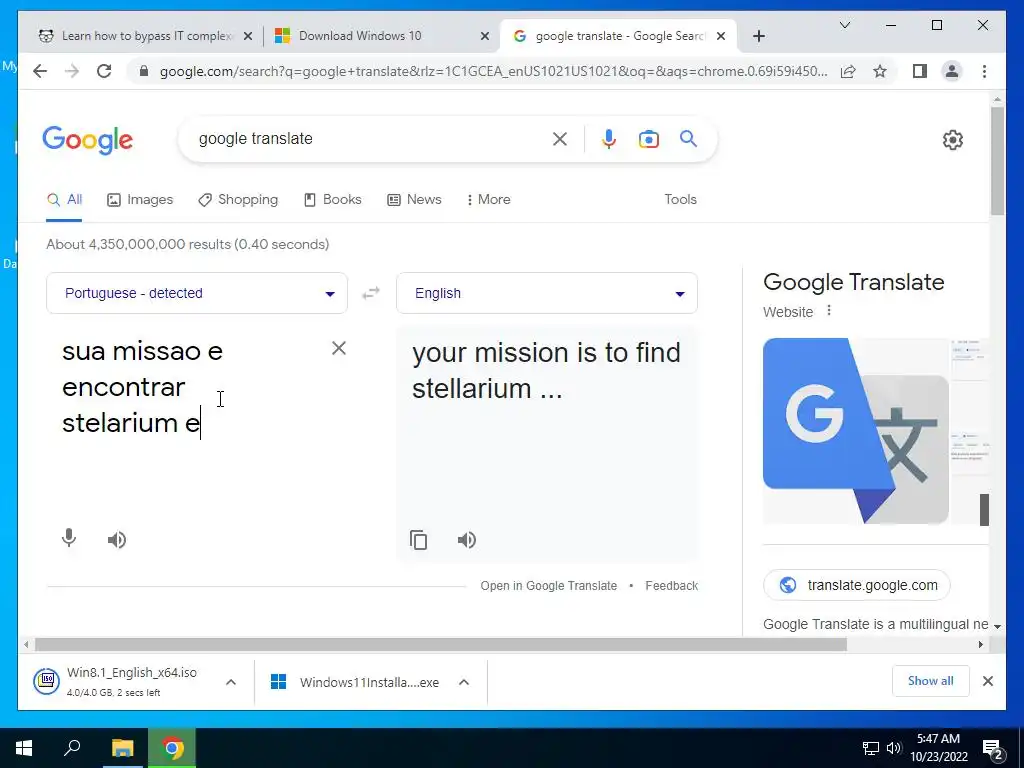The image size is (1024, 768).
Task: Close the downloads bar
Action: tap(987, 681)
